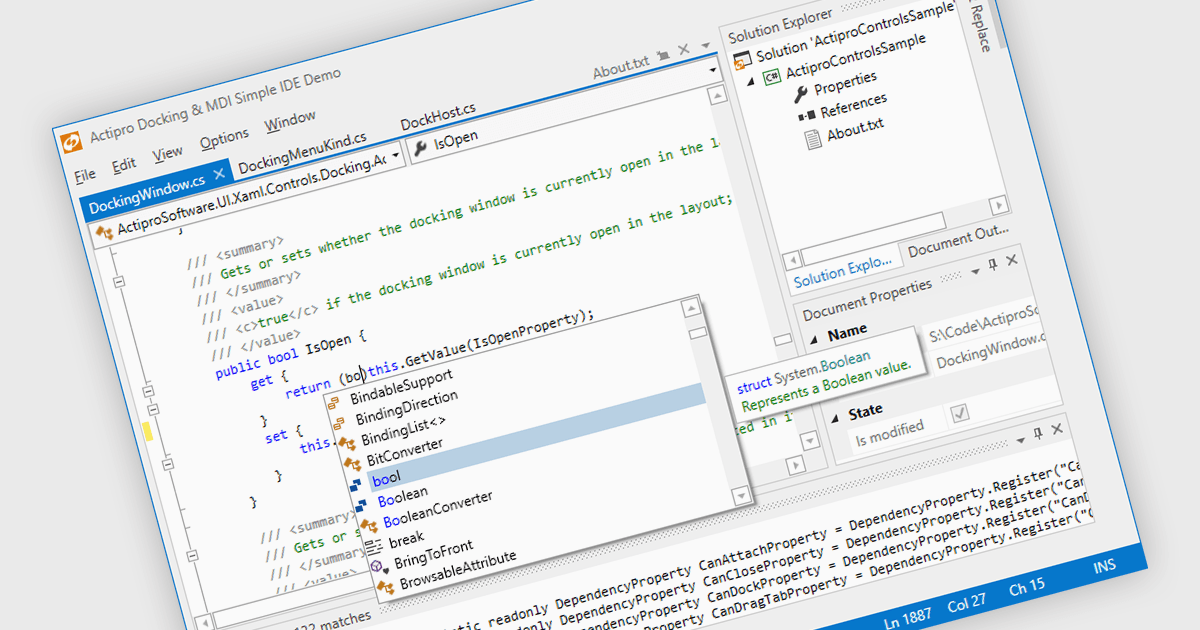Toggle the Is modified checkbox

tap(960, 413)
